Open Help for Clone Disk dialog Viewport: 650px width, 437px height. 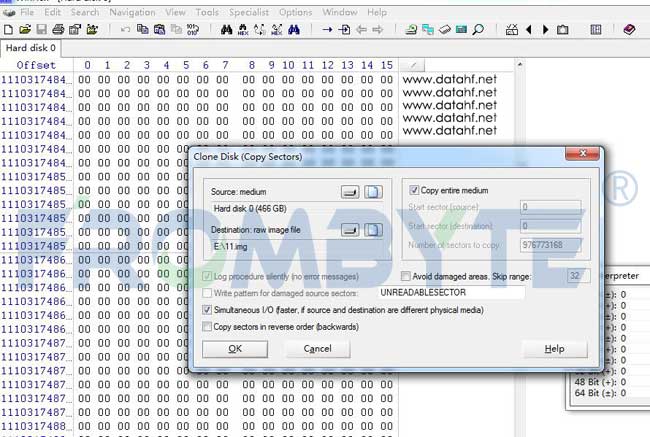[x=554, y=349]
